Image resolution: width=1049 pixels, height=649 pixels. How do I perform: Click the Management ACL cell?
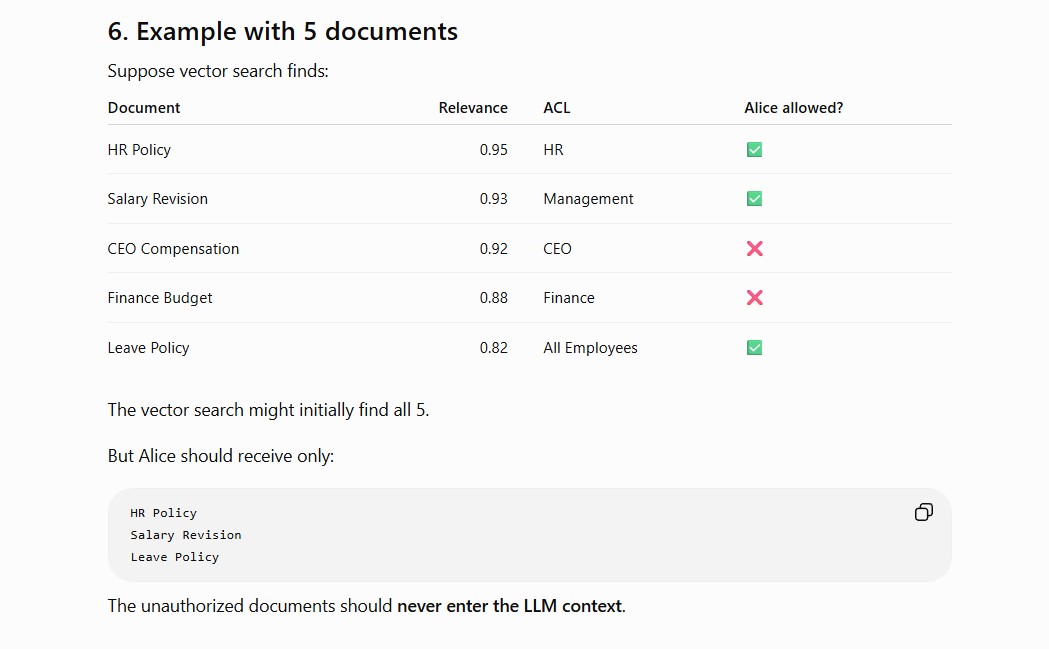pyautogui.click(x=588, y=199)
